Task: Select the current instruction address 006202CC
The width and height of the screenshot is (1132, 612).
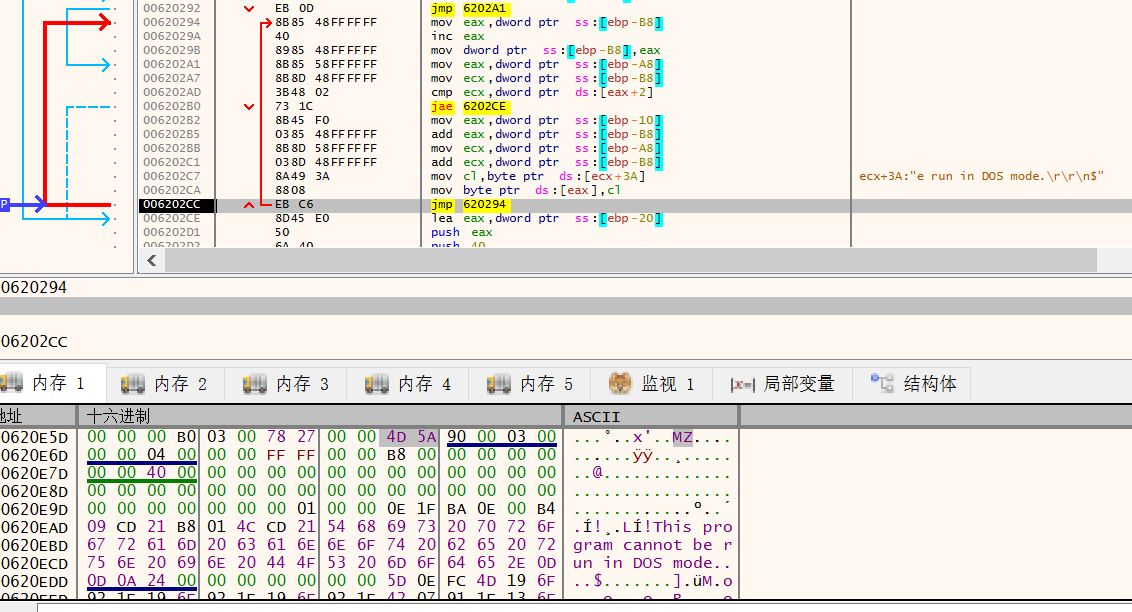Action: point(172,204)
